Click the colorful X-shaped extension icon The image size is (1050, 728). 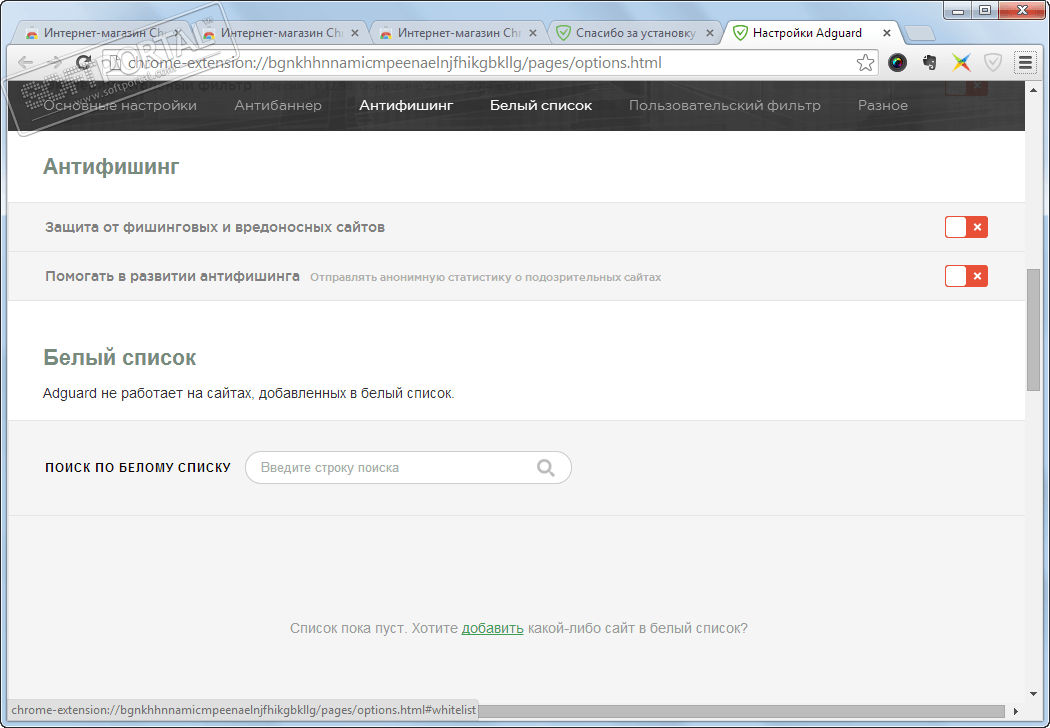(961, 63)
